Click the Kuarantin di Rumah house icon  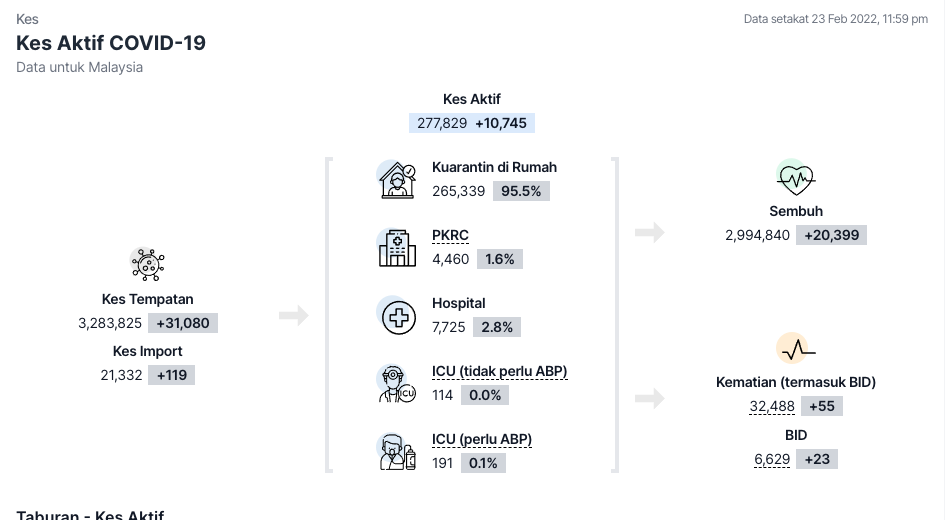click(397, 179)
